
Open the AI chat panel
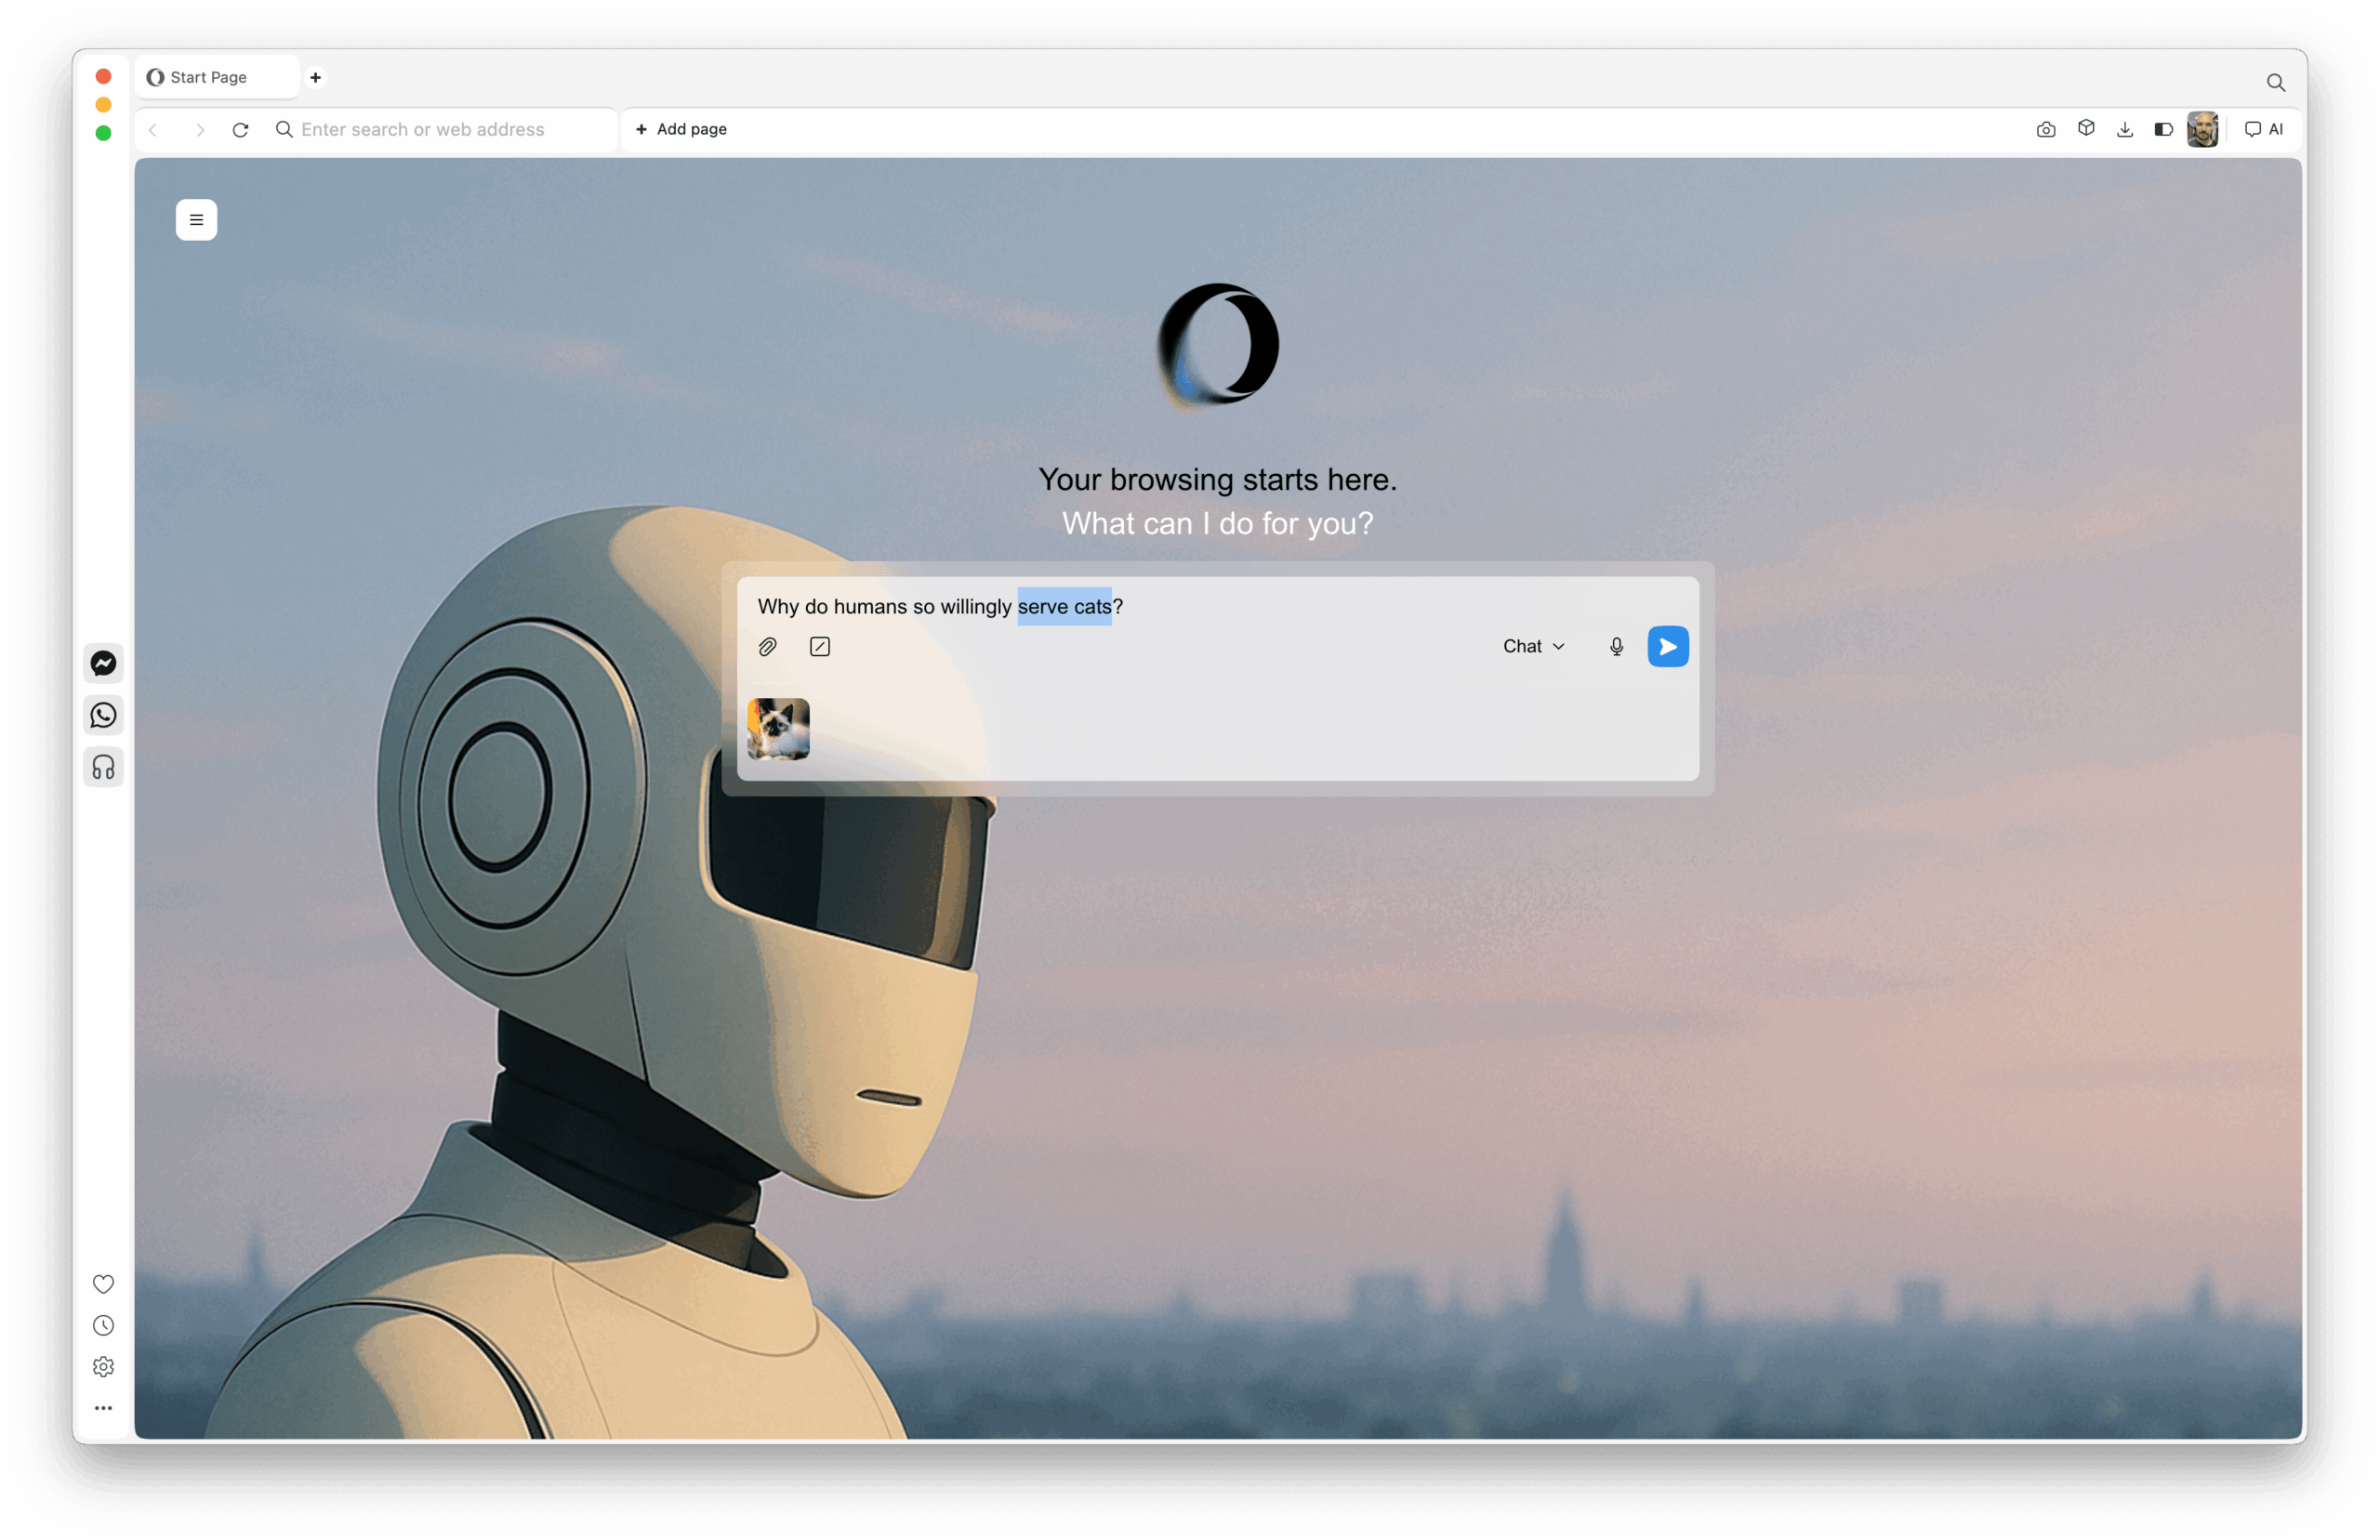point(2263,129)
